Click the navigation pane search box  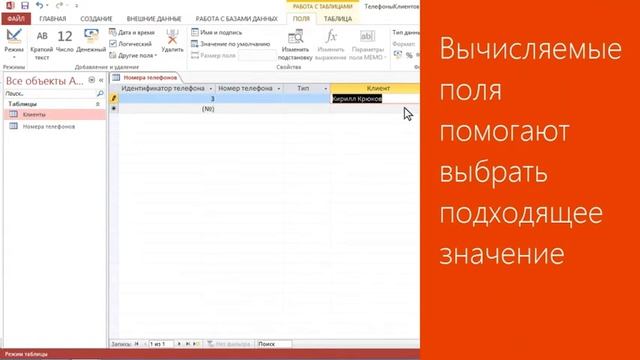49,93
